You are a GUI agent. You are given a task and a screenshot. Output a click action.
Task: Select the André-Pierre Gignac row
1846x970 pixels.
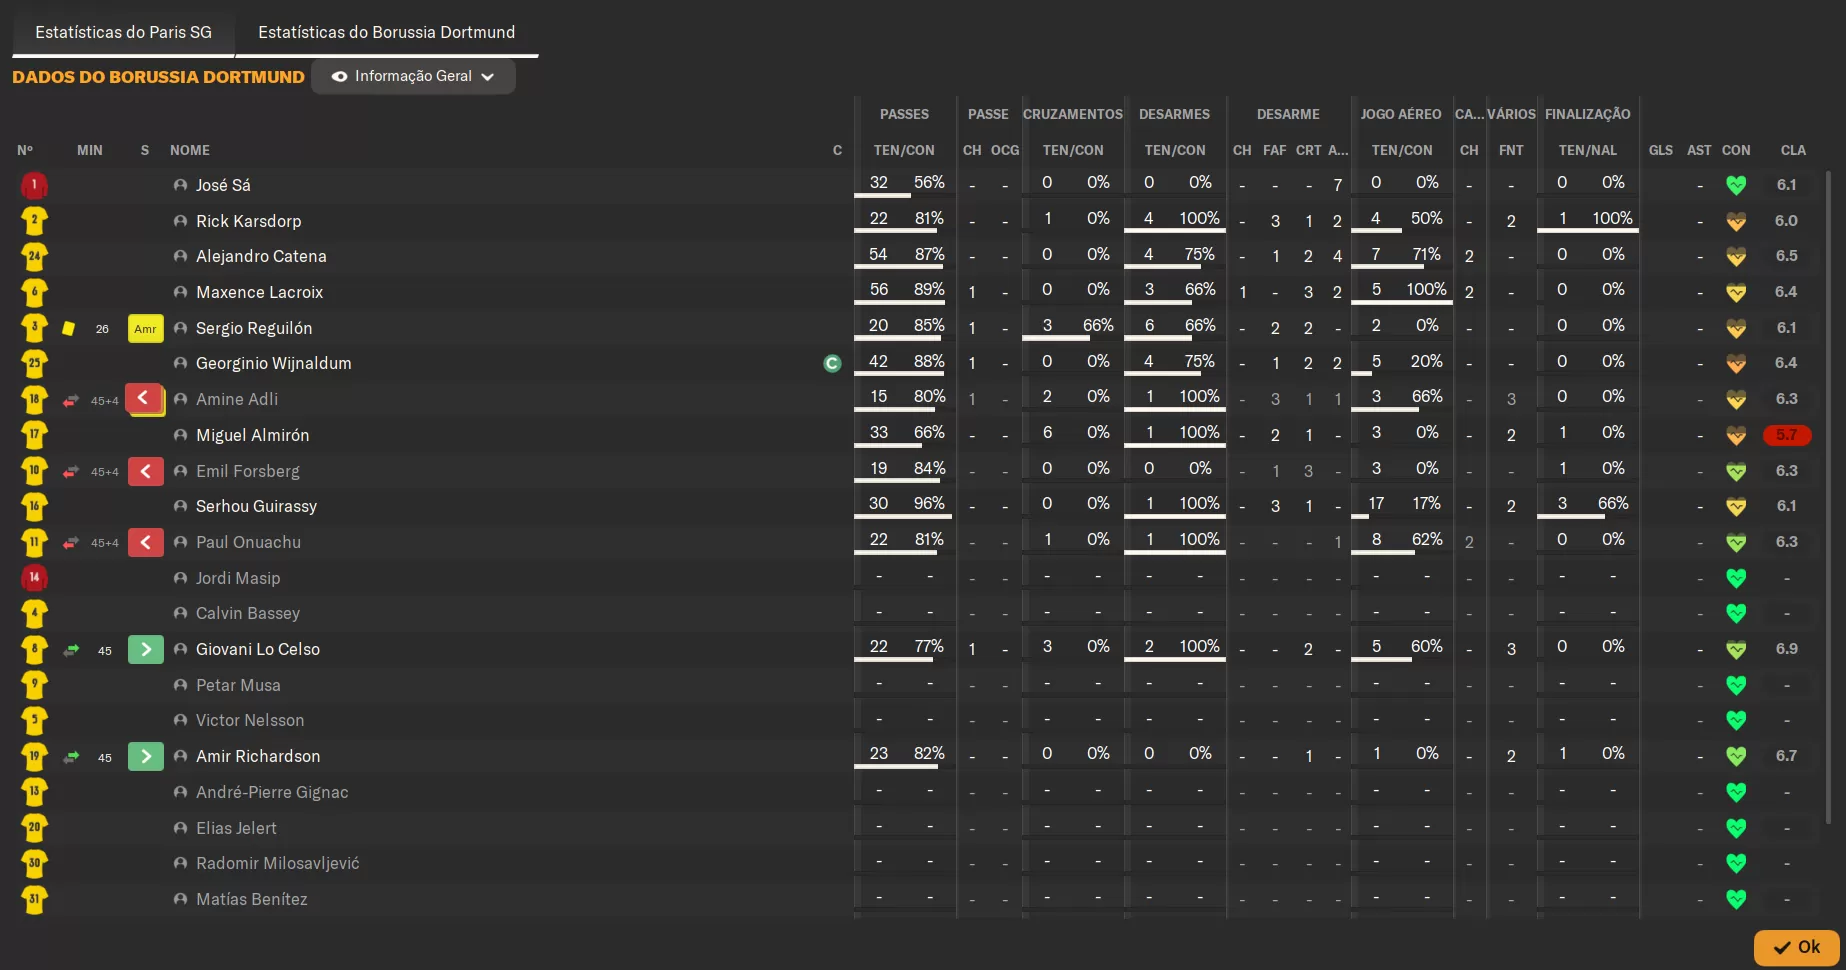coord(920,792)
